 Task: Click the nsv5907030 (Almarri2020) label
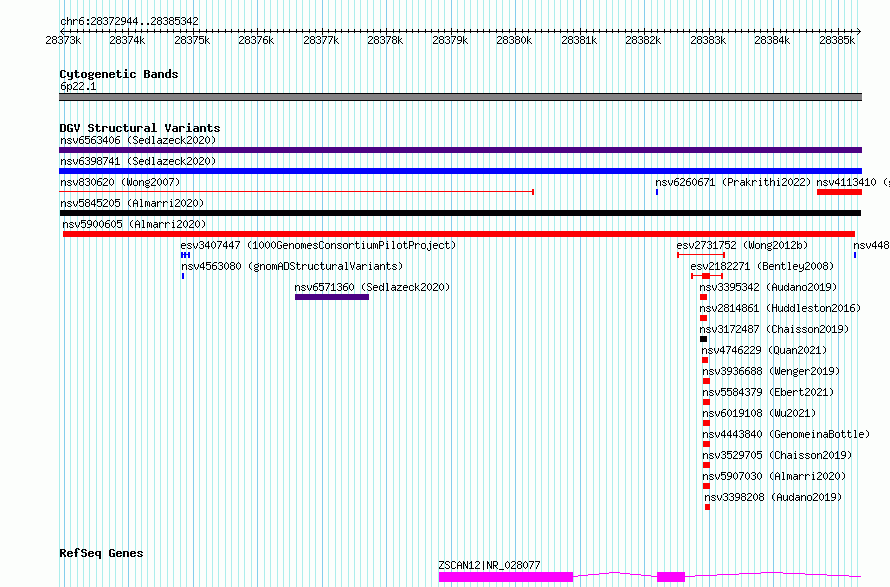(x=774, y=476)
